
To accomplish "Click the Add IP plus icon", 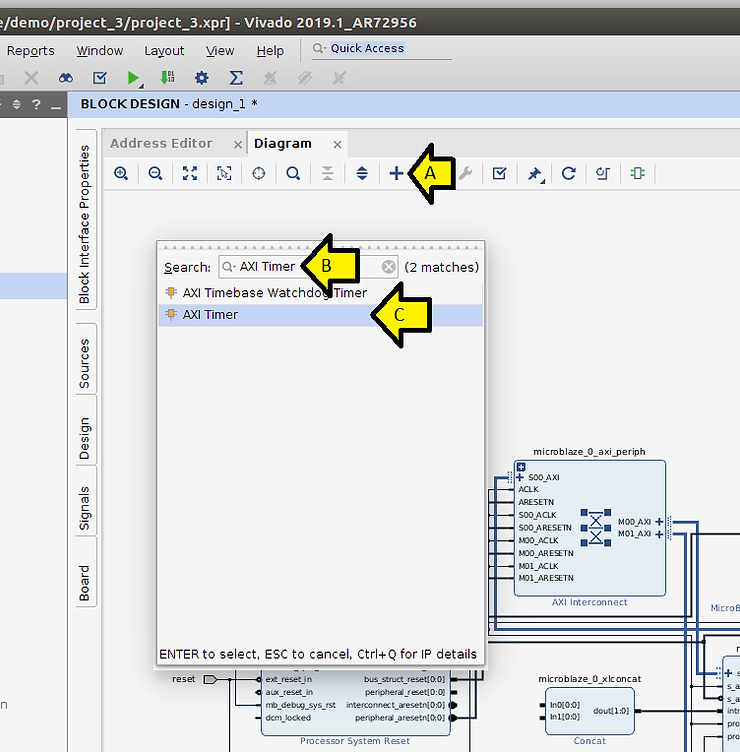I will (396, 173).
